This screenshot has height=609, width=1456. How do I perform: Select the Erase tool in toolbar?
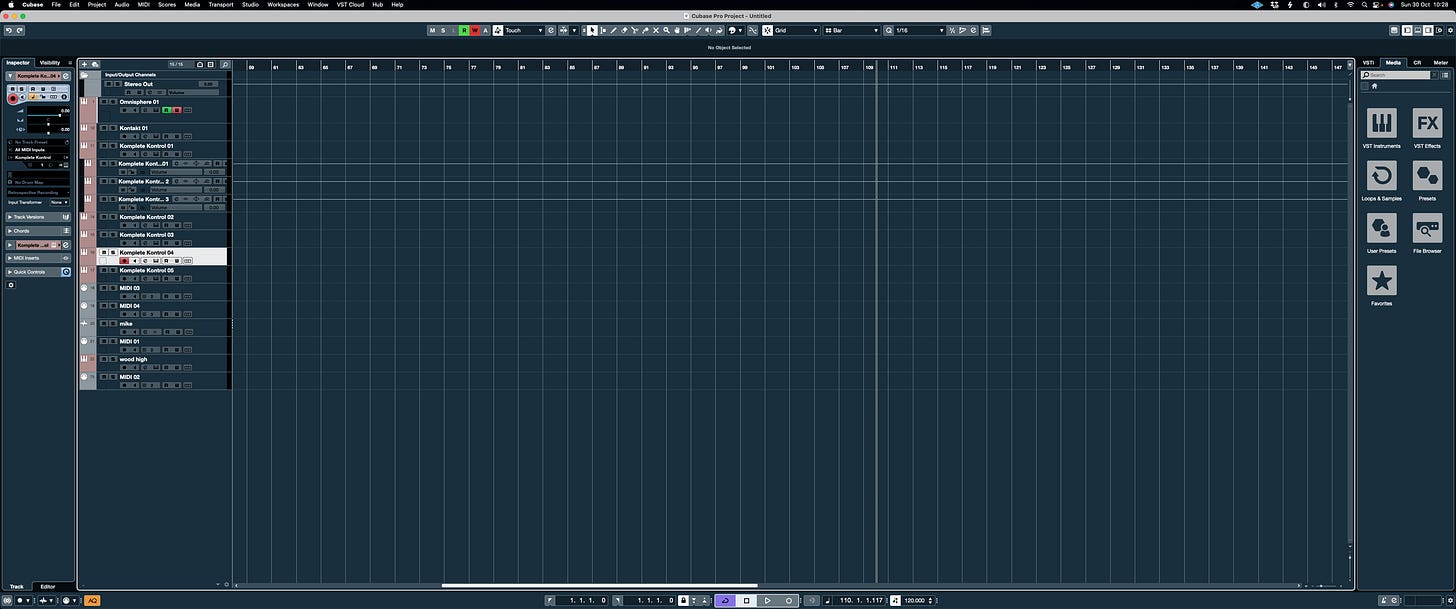click(x=624, y=31)
